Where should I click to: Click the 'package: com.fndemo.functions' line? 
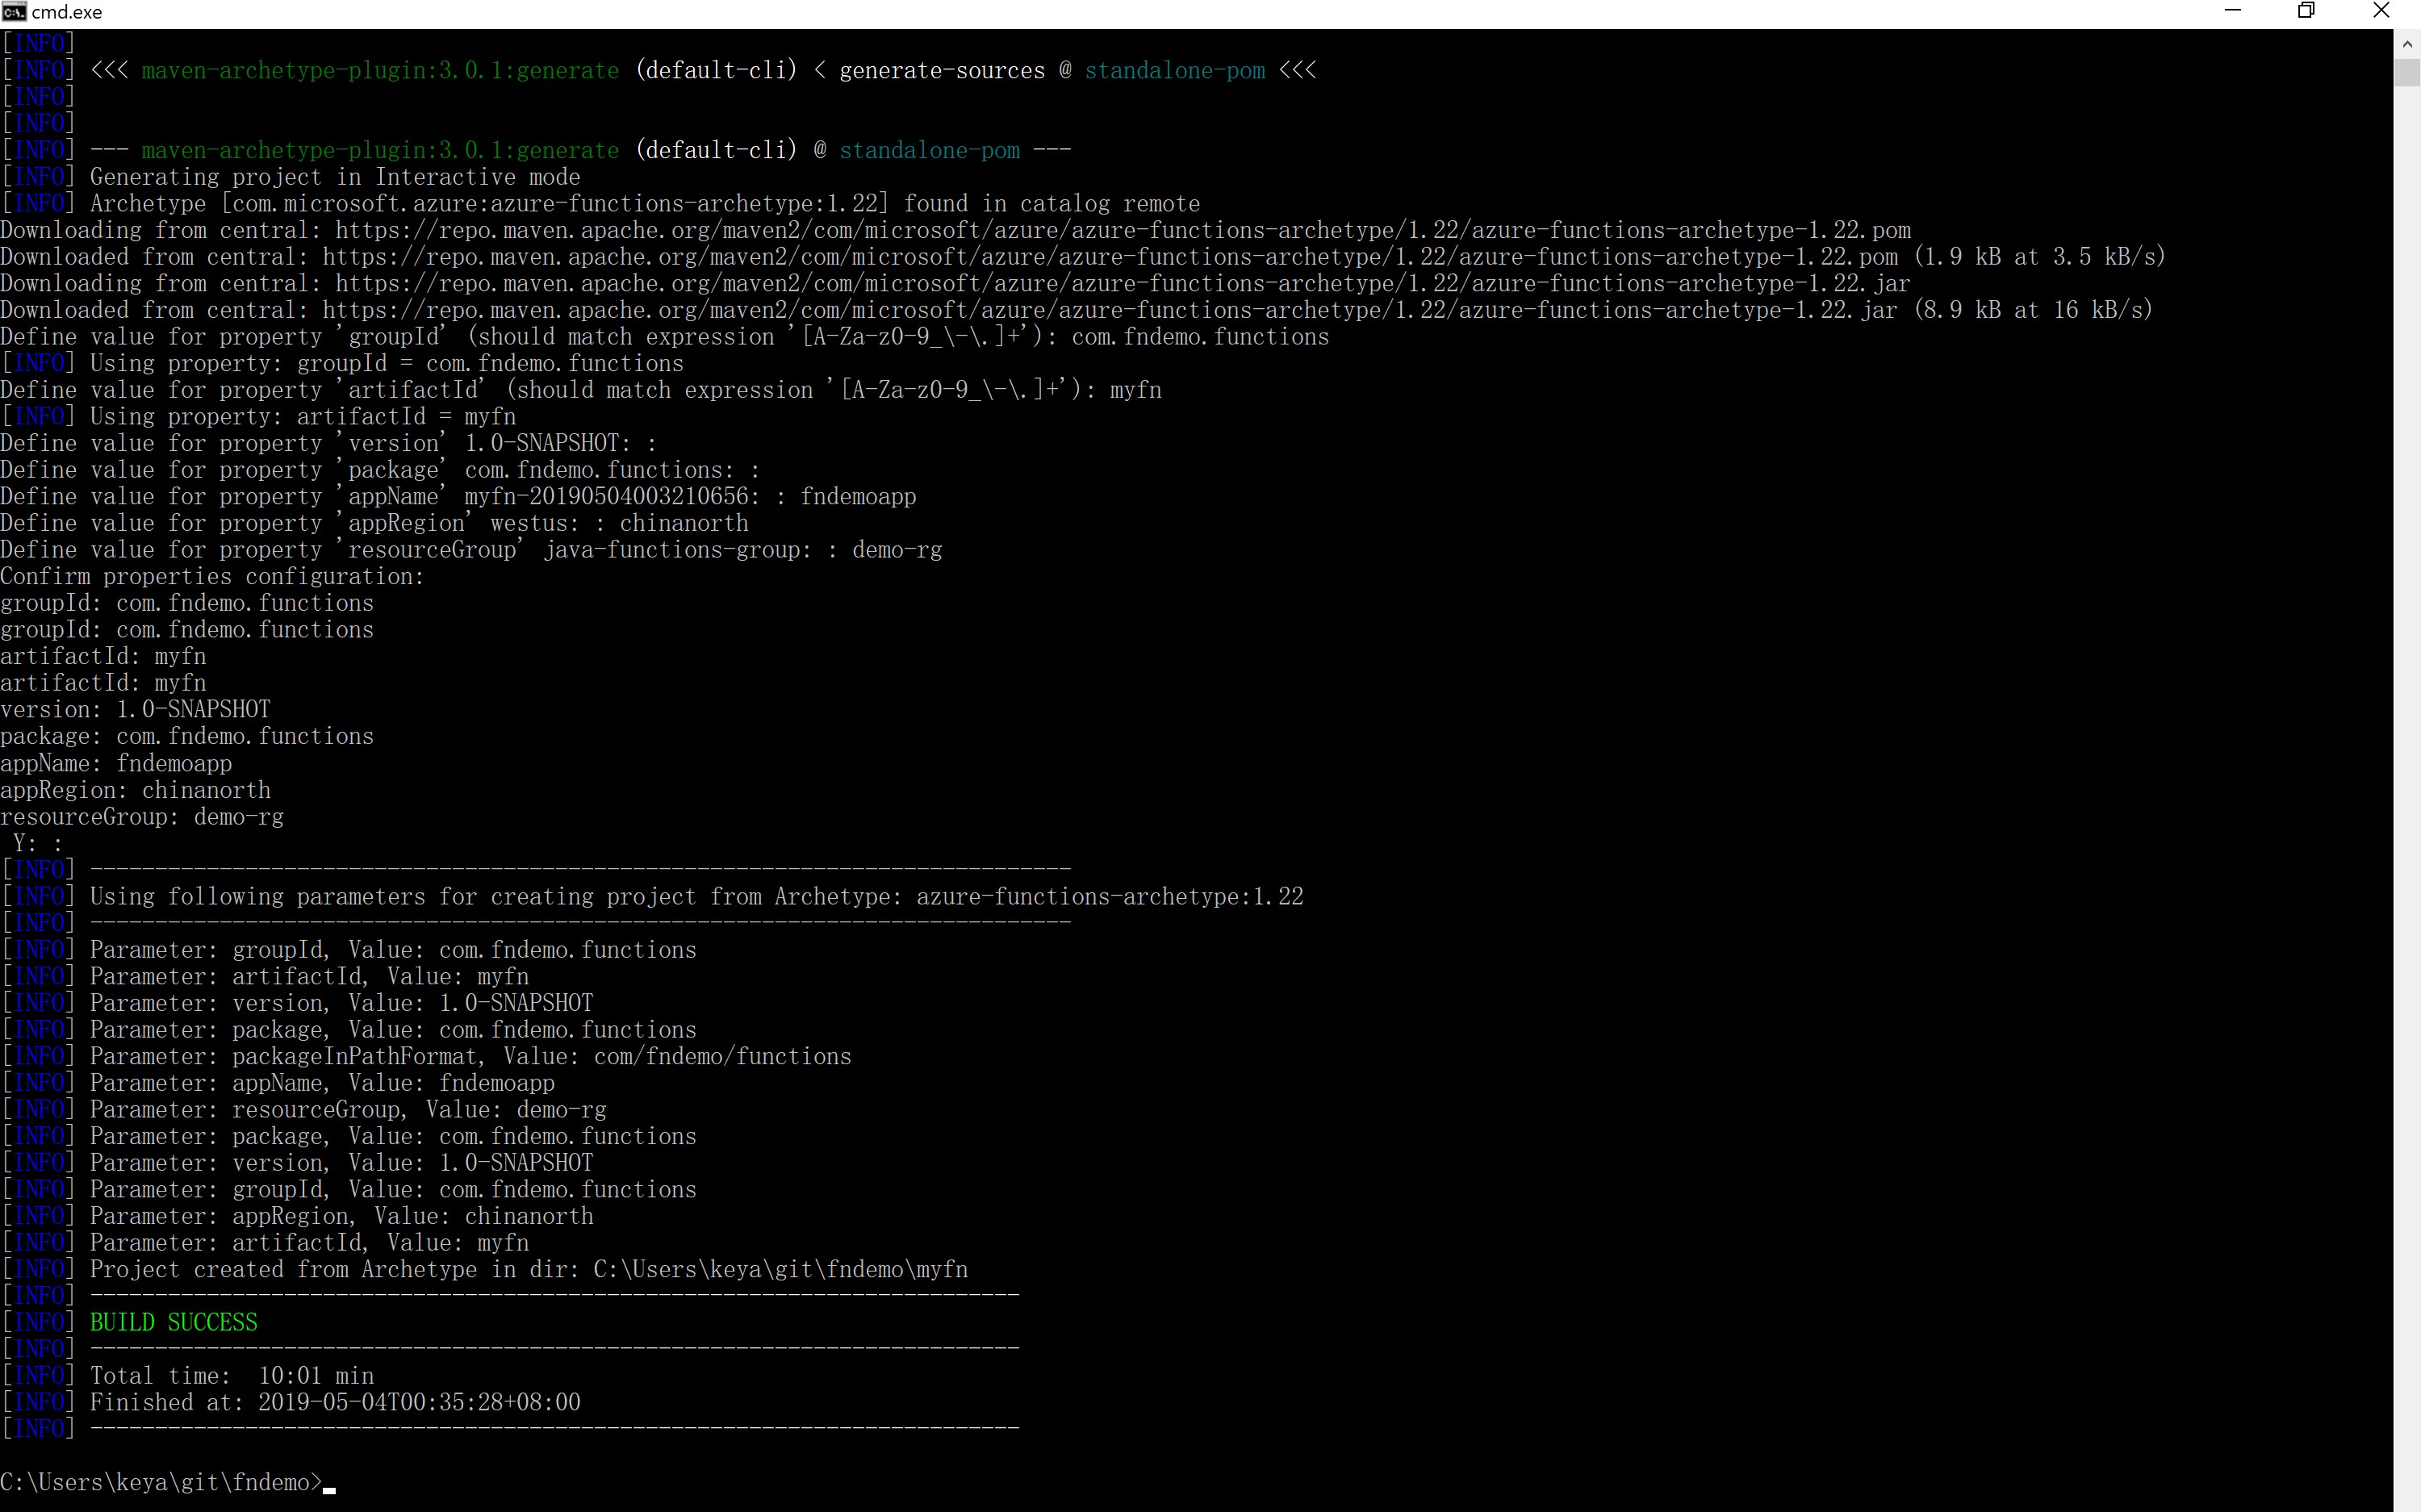tap(187, 736)
